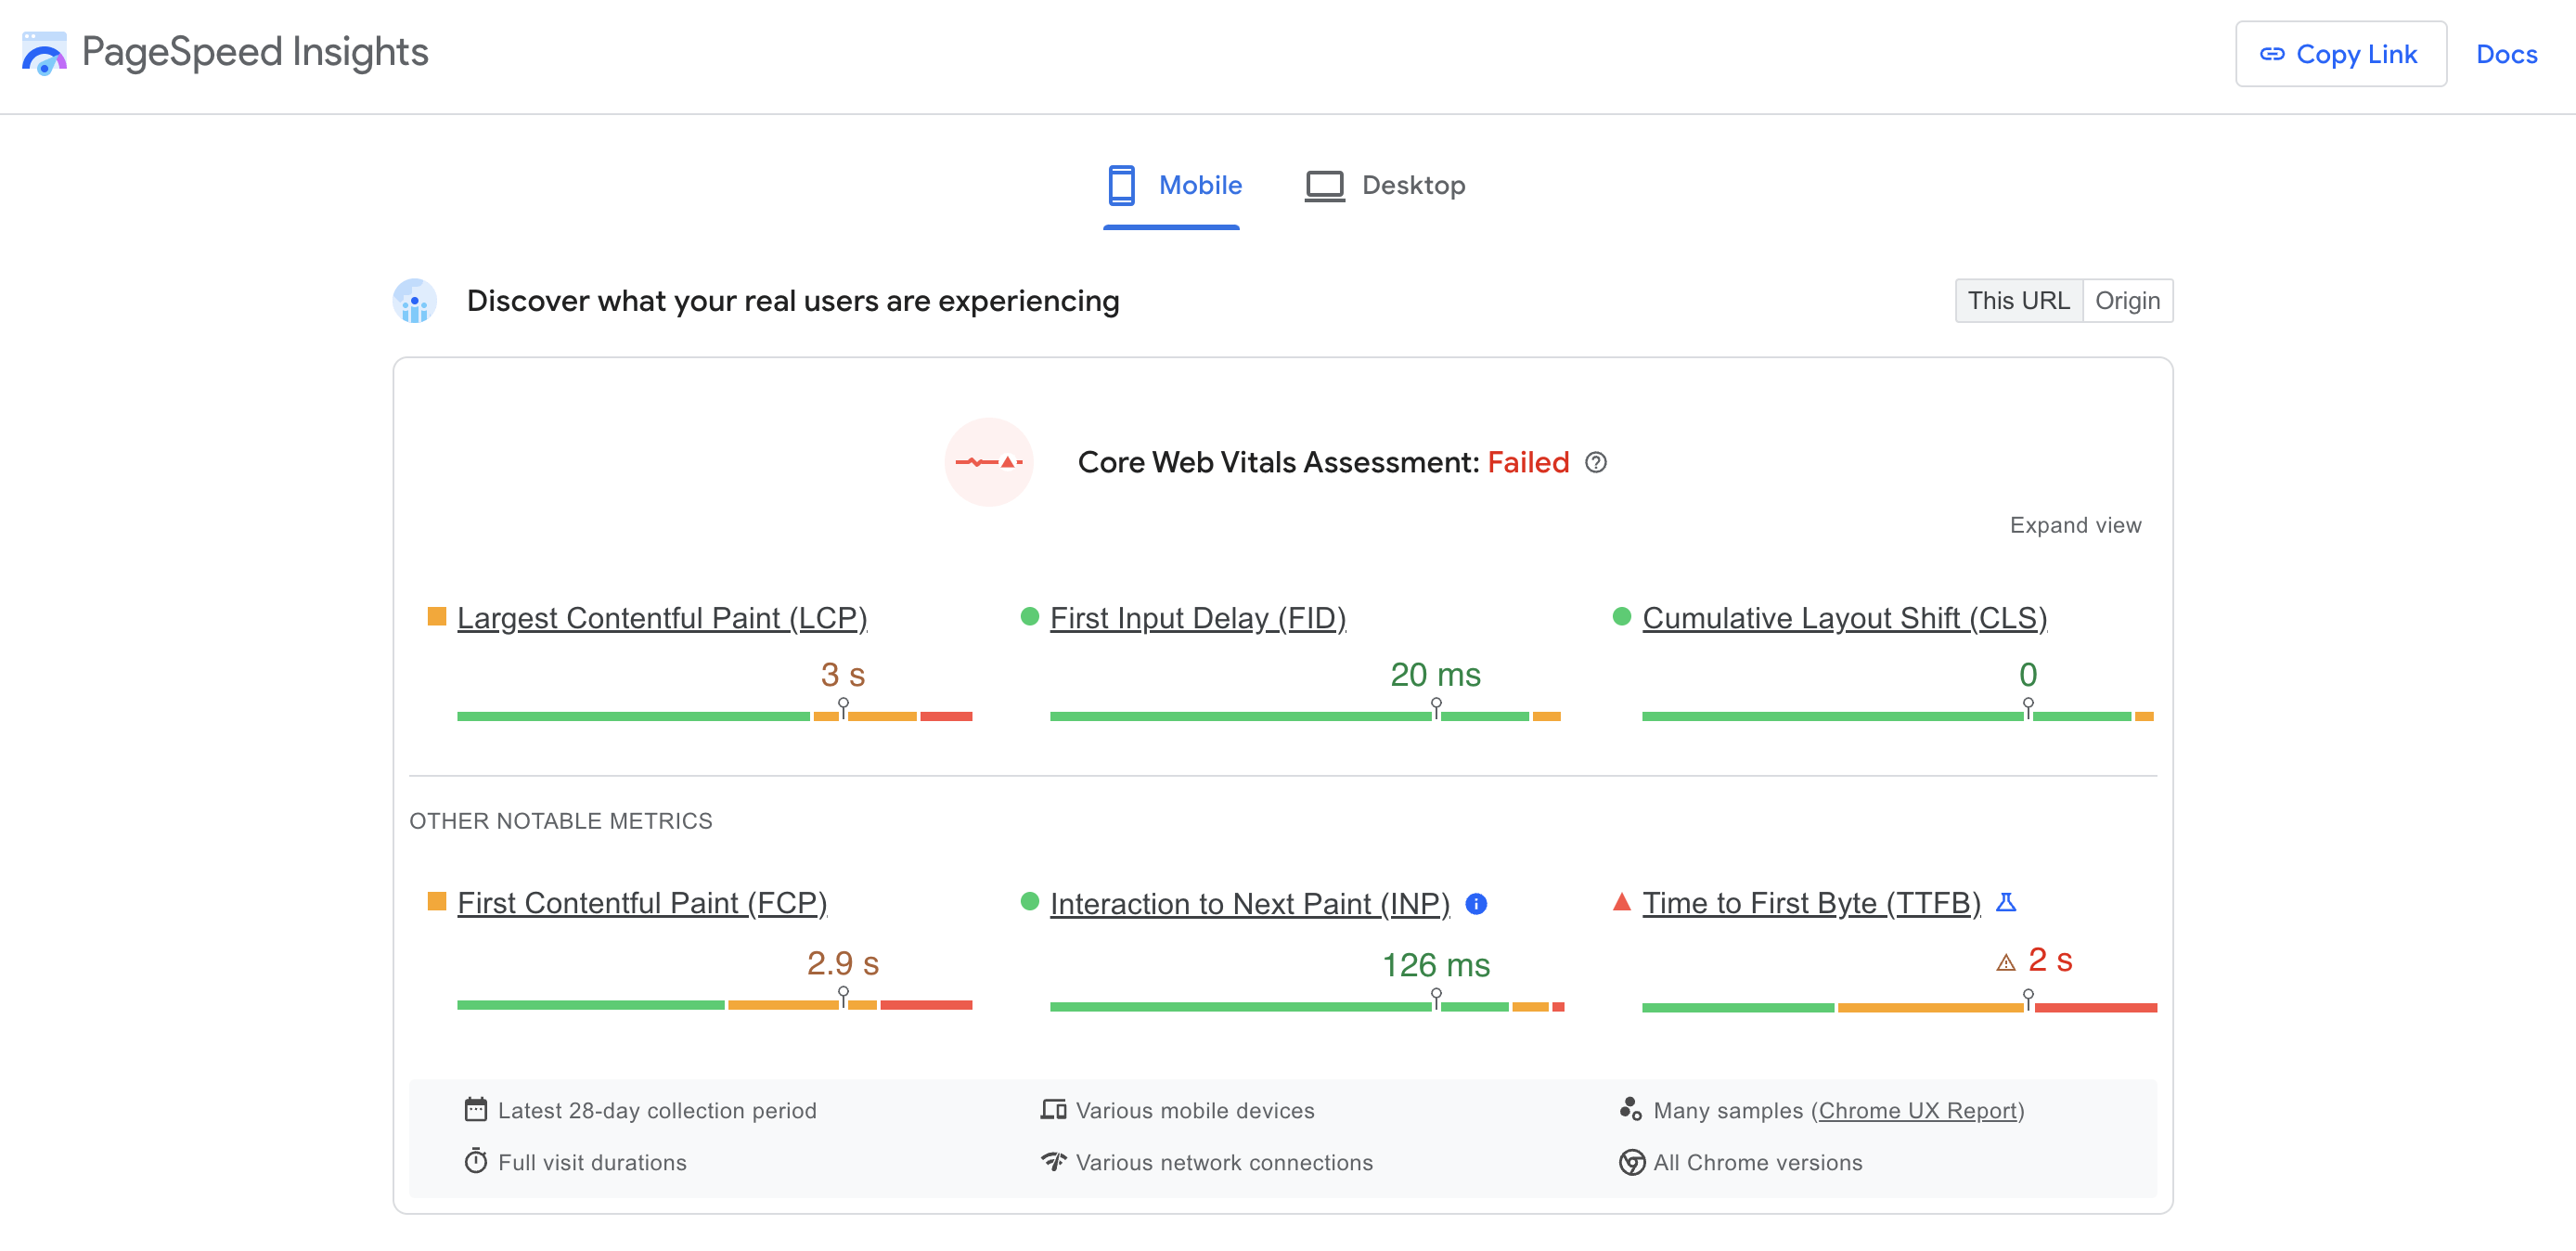This screenshot has height=1251, width=2576.
Task: Open First Contentful Paint (FCP) link
Action: click(x=642, y=903)
